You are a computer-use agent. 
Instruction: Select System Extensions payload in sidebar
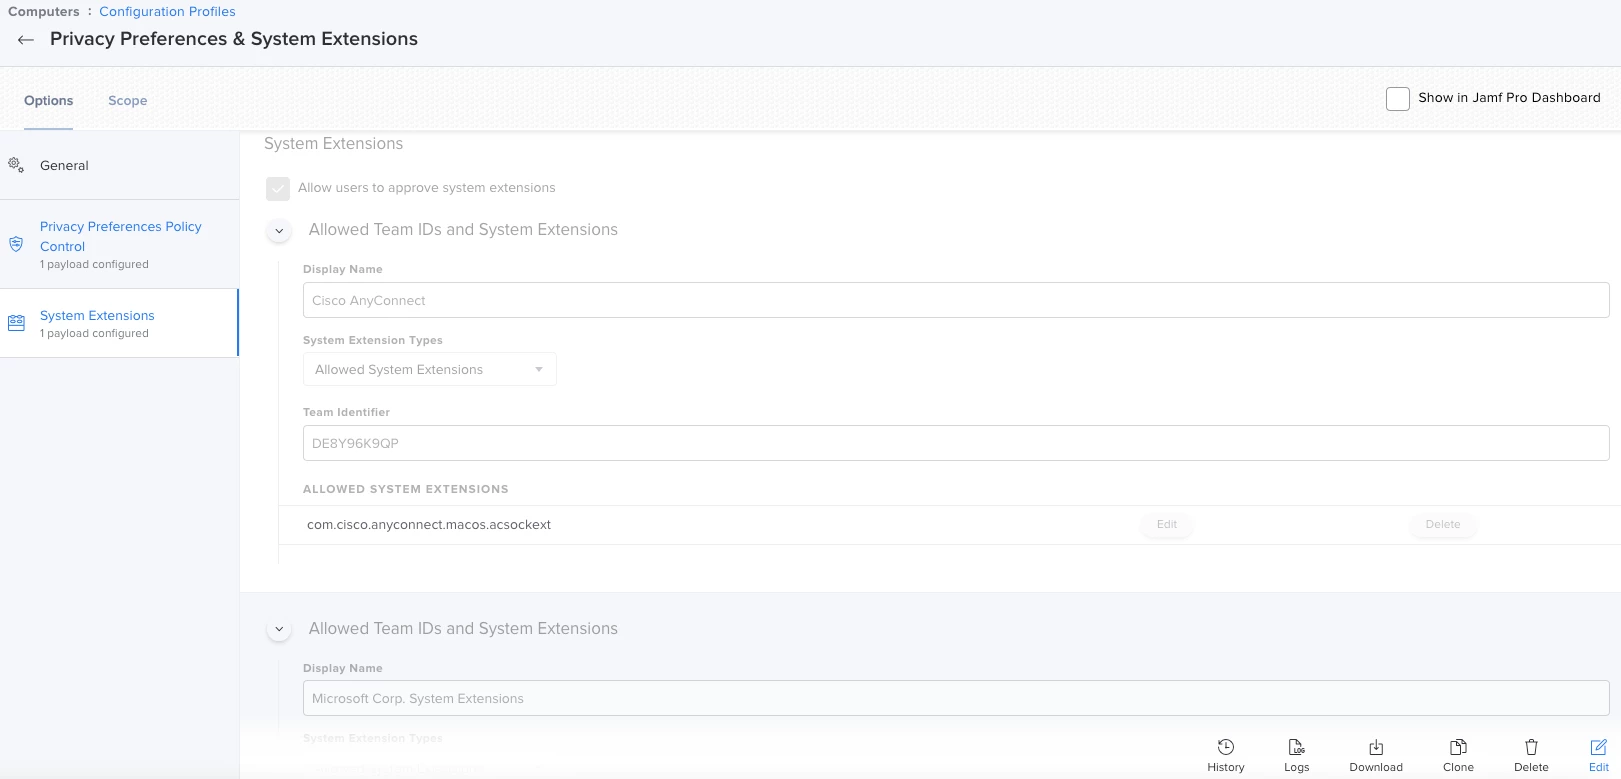click(119, 323)
